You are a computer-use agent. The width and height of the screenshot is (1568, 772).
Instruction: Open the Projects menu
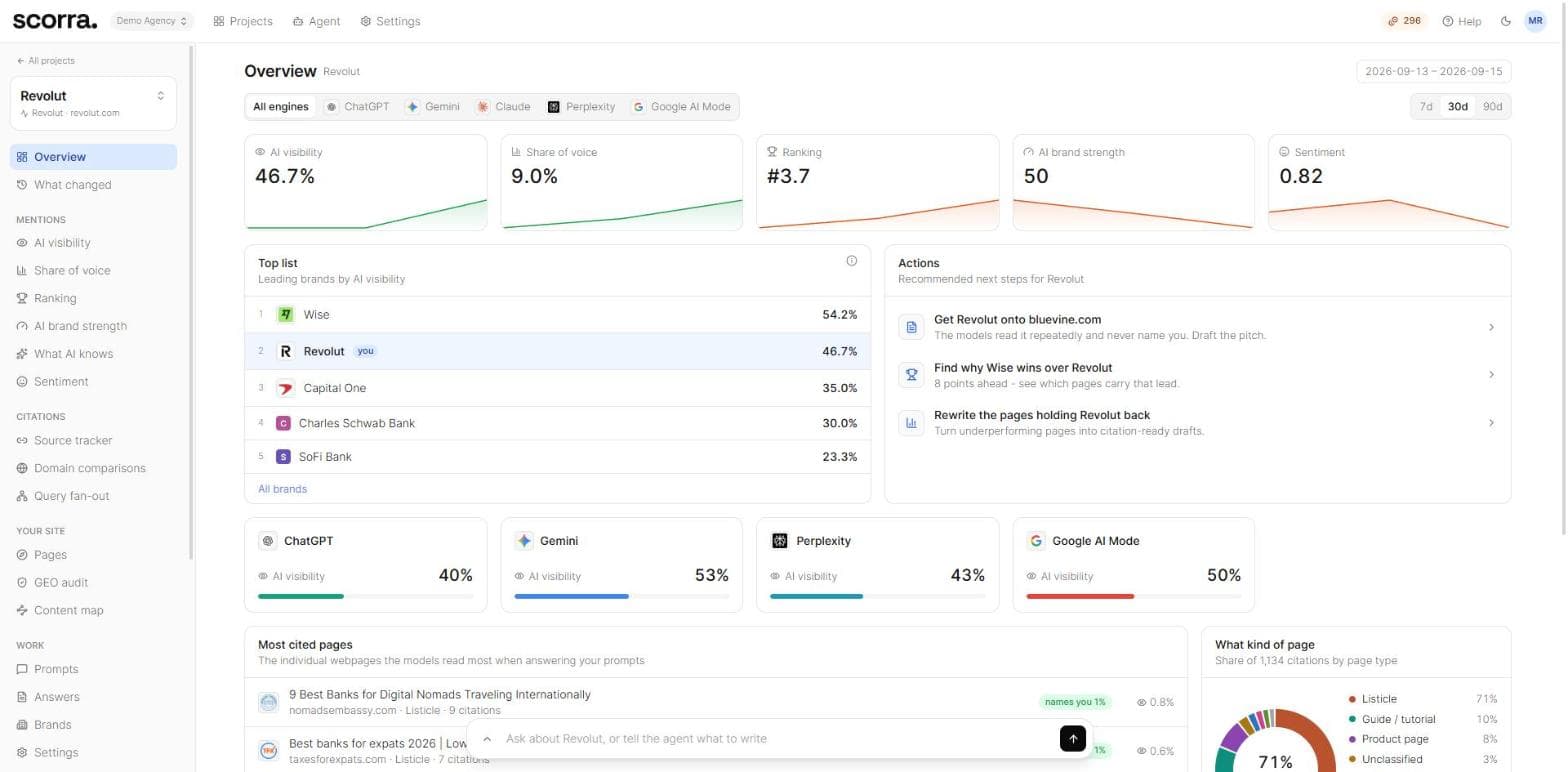click(x=243, y=21)
